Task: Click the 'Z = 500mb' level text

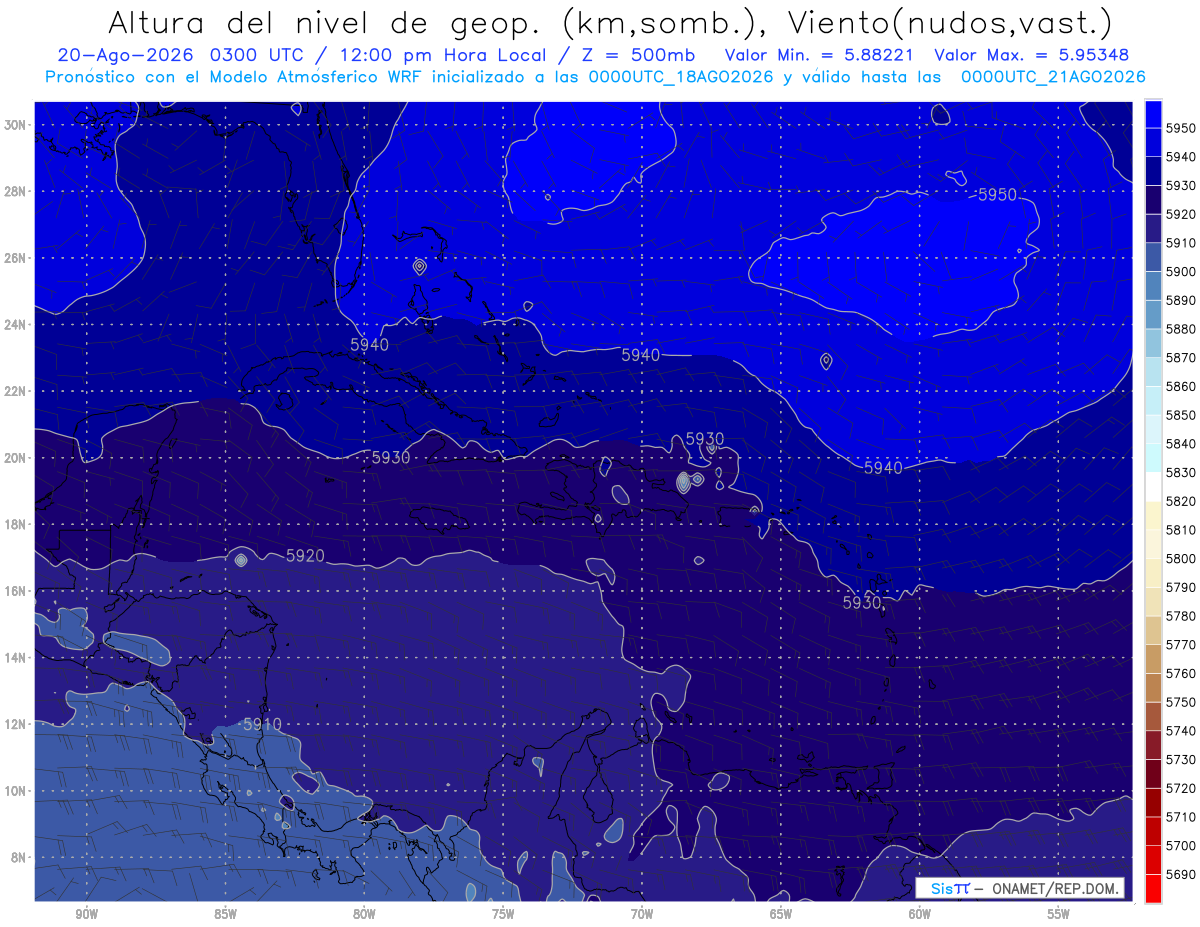Action: pyautogui.click(x=637, y=56)
